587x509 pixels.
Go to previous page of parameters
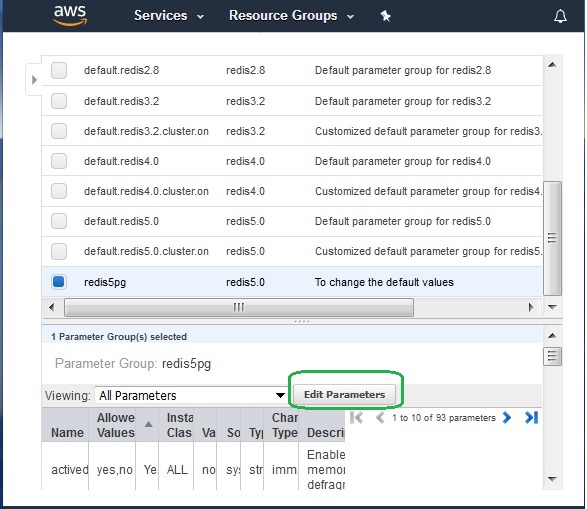[380, 417]
